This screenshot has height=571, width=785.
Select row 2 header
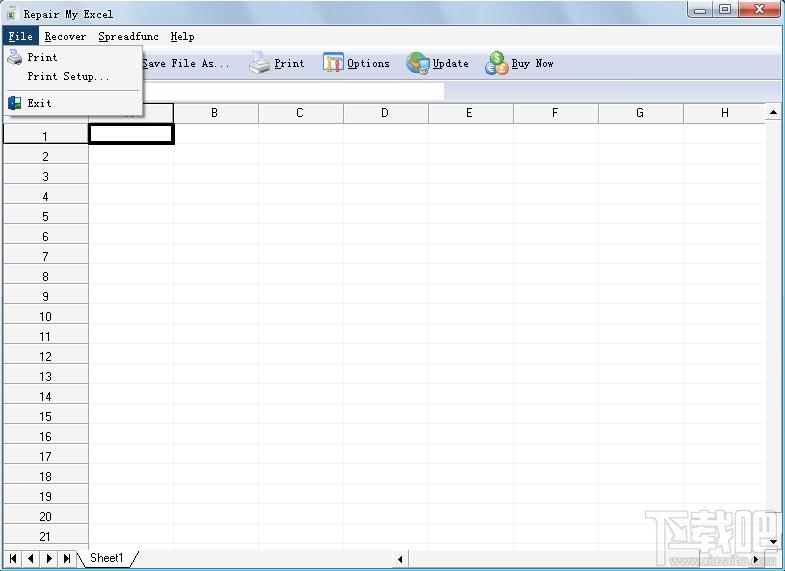tap(46, 154)
